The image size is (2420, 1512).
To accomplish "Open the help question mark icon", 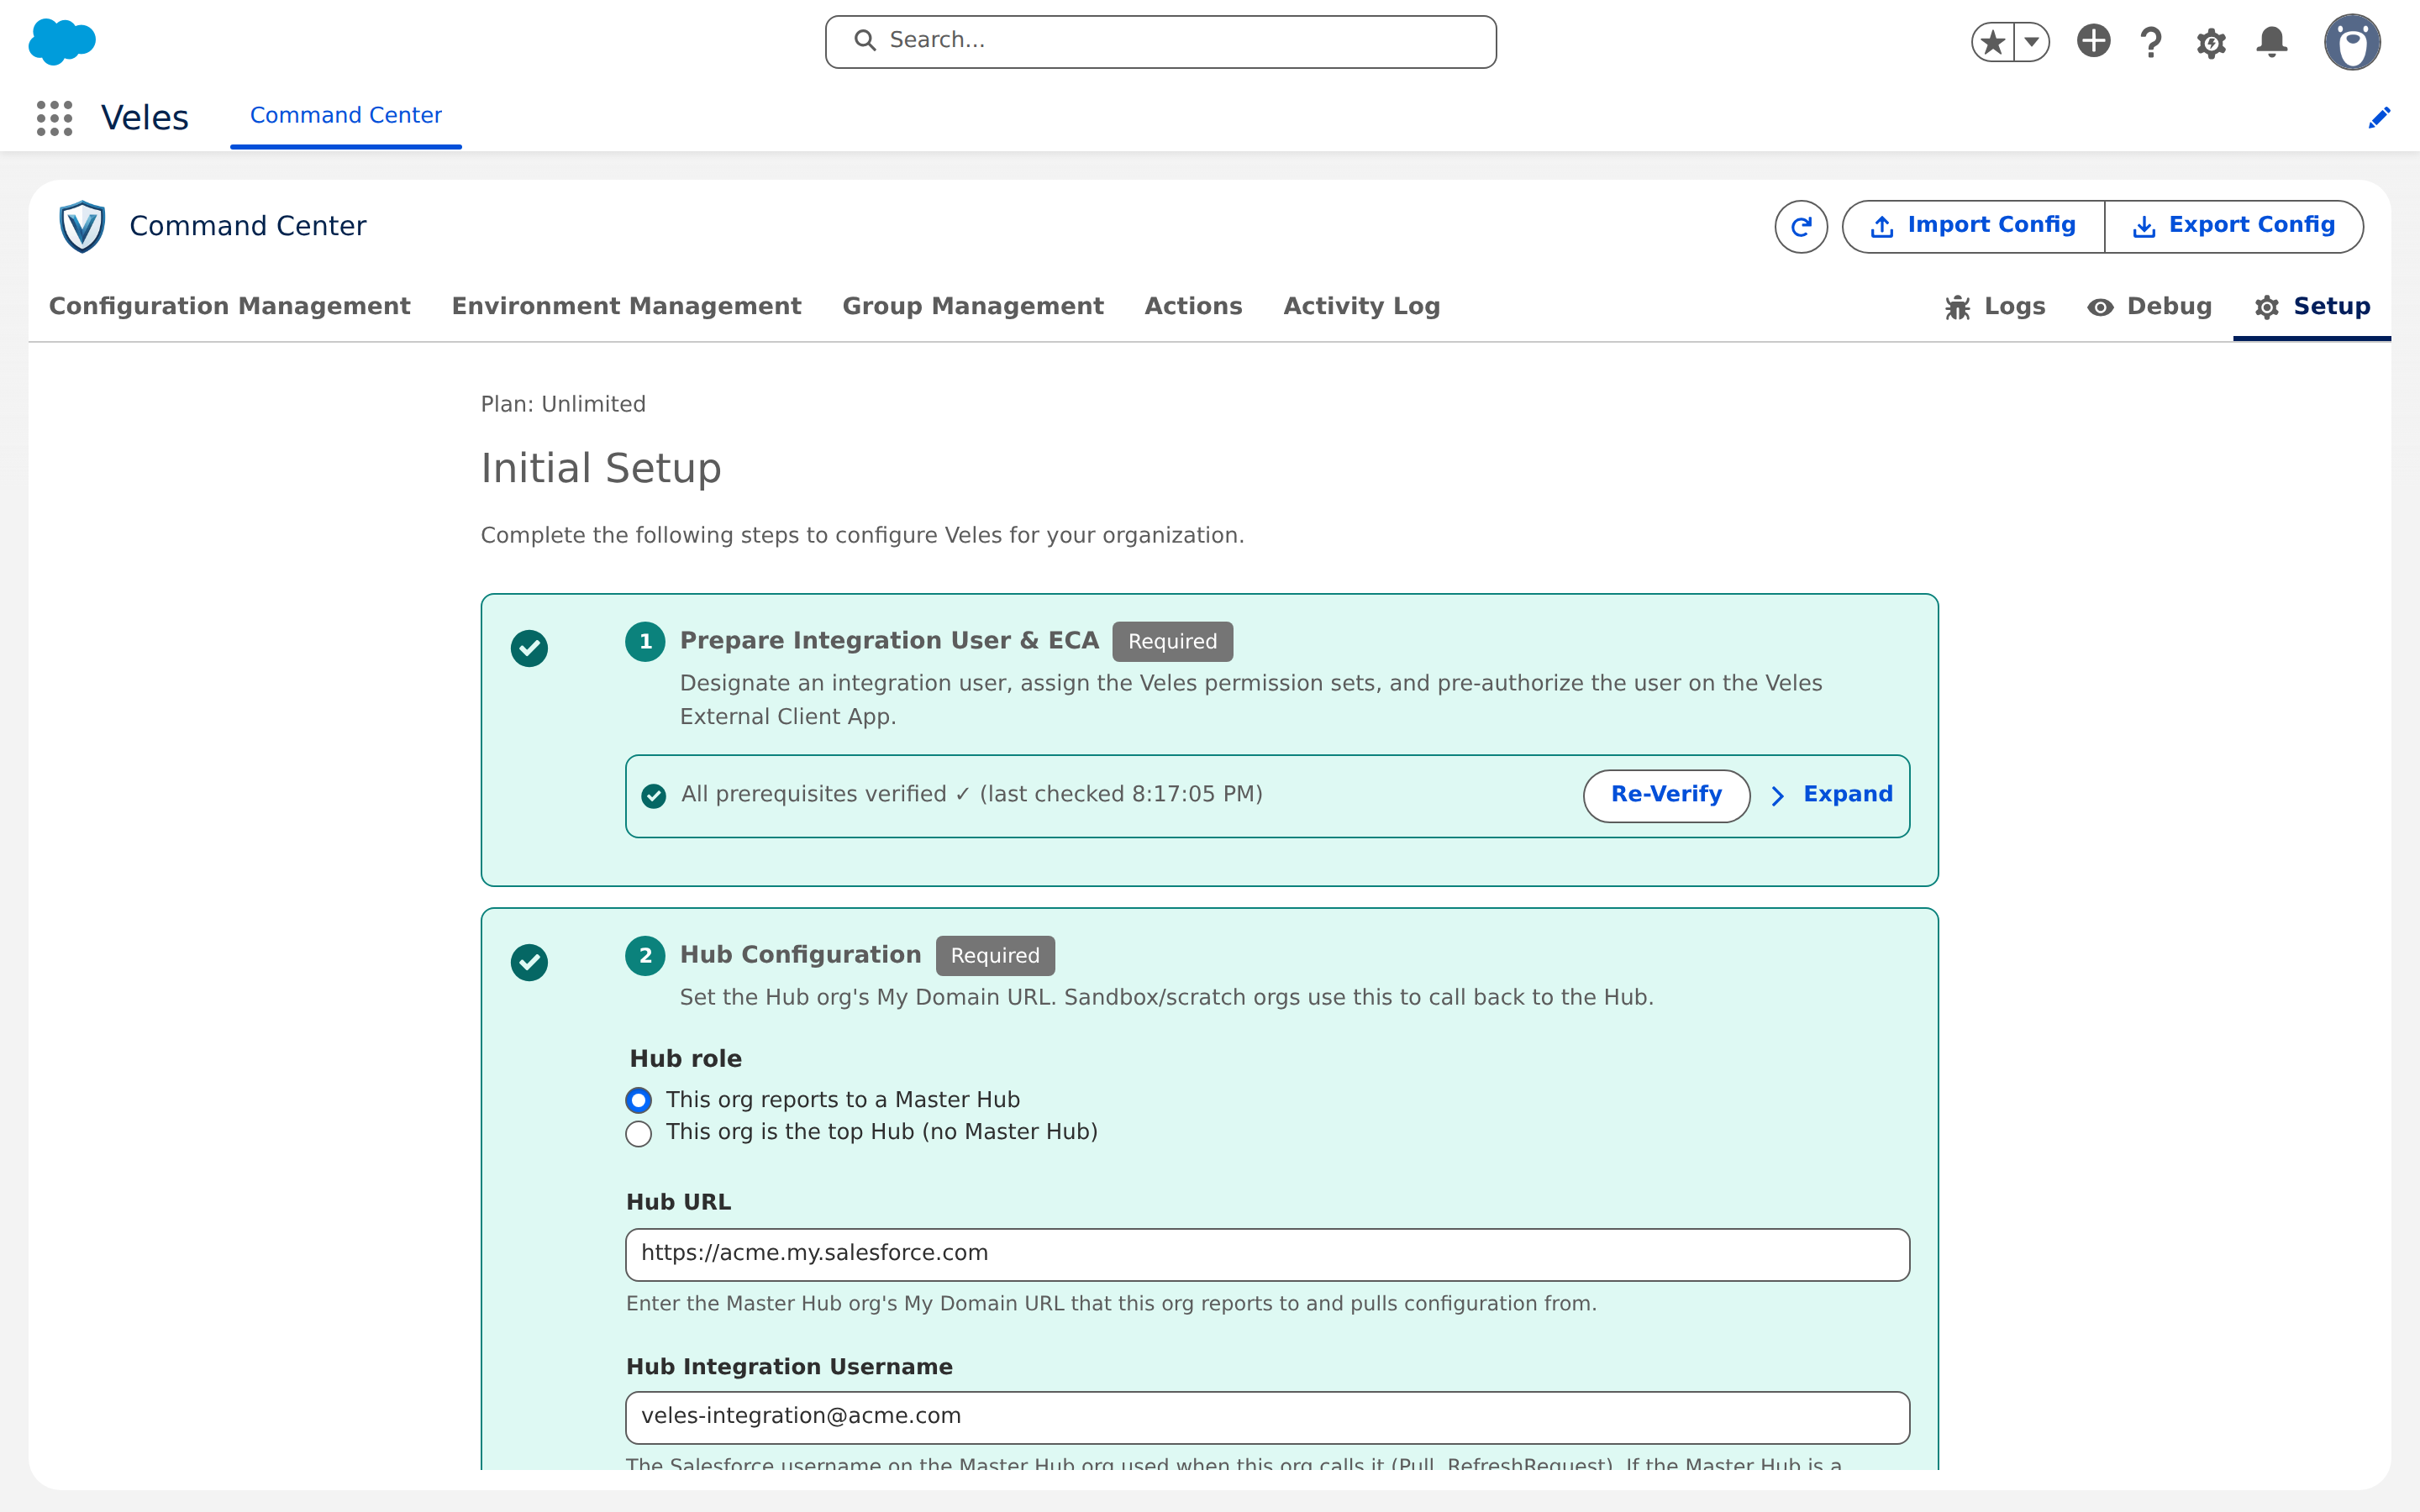I will [2151, 42].
